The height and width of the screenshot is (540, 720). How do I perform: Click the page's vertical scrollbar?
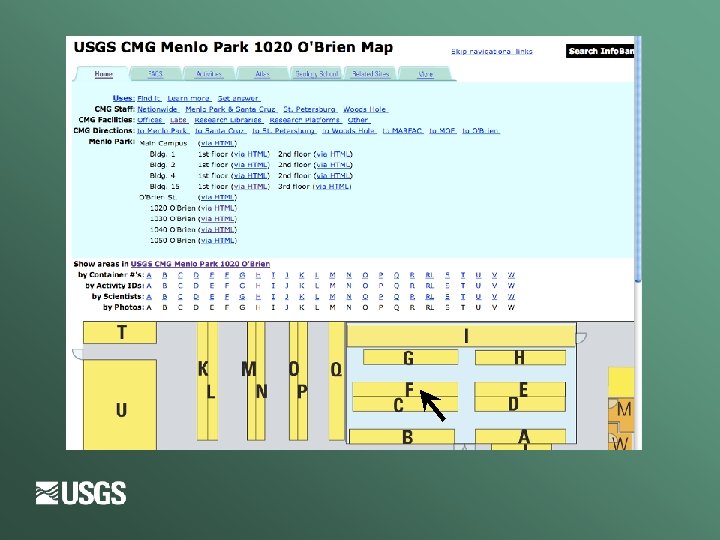click(638, 158)
